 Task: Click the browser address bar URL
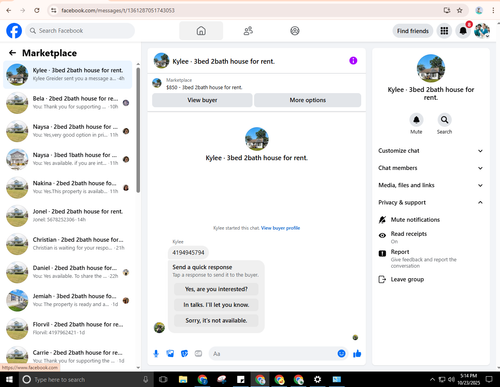click(x=118, y=10)
